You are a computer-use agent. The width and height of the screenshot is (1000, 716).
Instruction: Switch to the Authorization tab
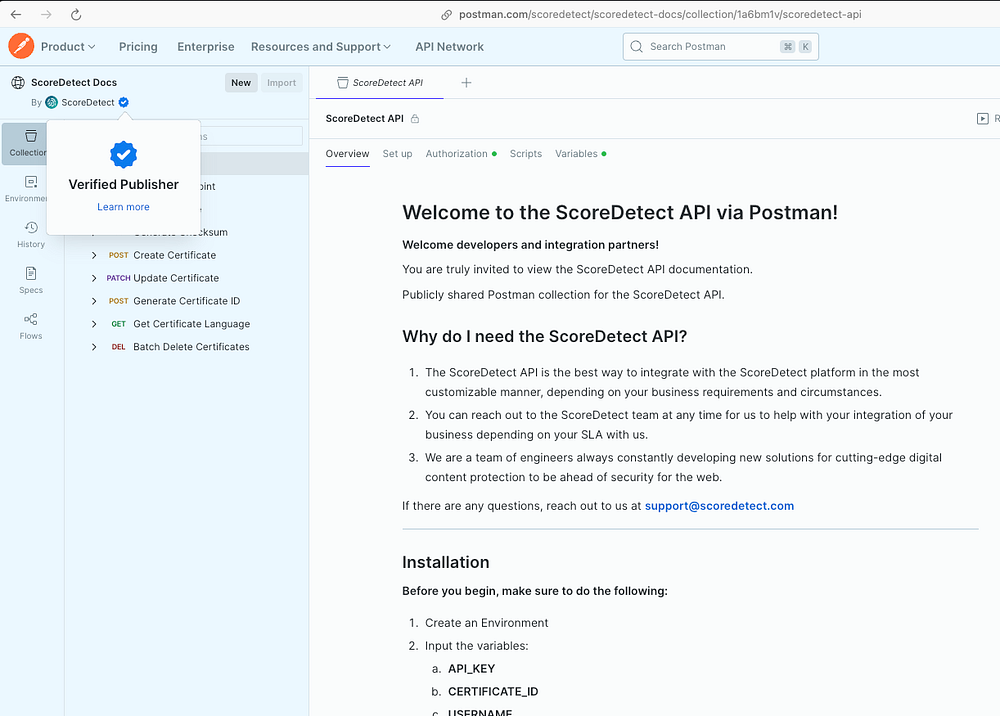click(x=460, y=154)
